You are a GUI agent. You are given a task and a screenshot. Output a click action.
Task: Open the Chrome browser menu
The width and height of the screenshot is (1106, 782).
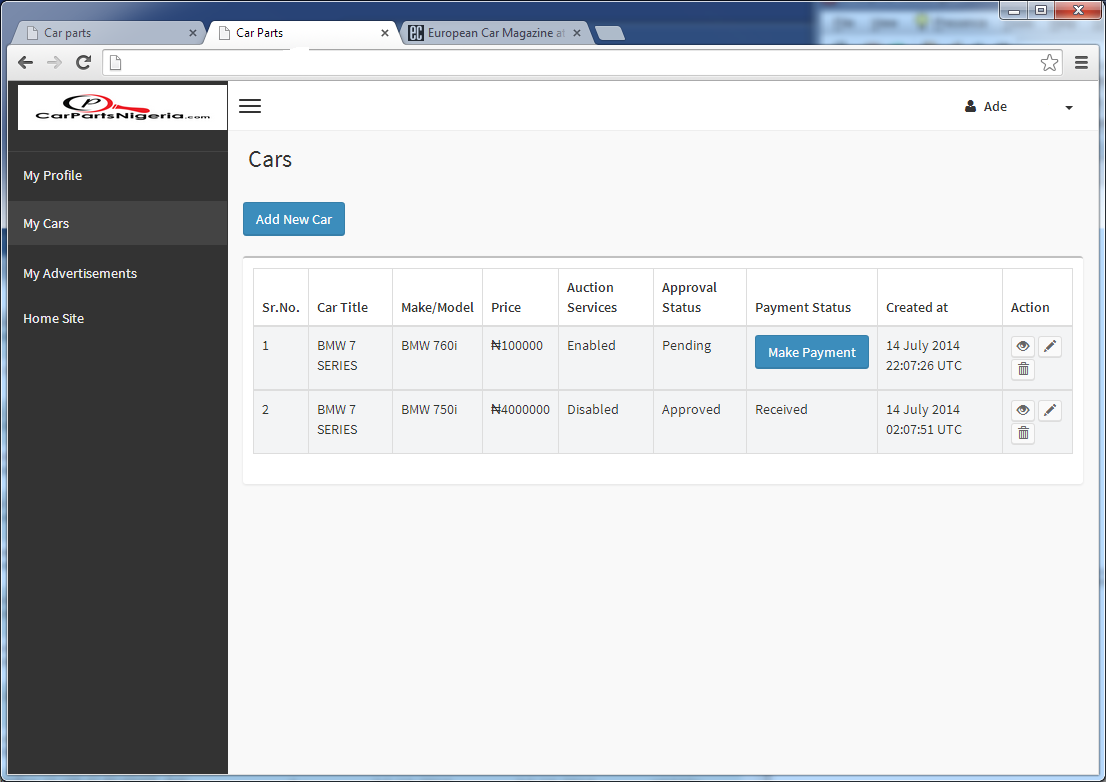pyautogui.click(x=1081, y=63)
